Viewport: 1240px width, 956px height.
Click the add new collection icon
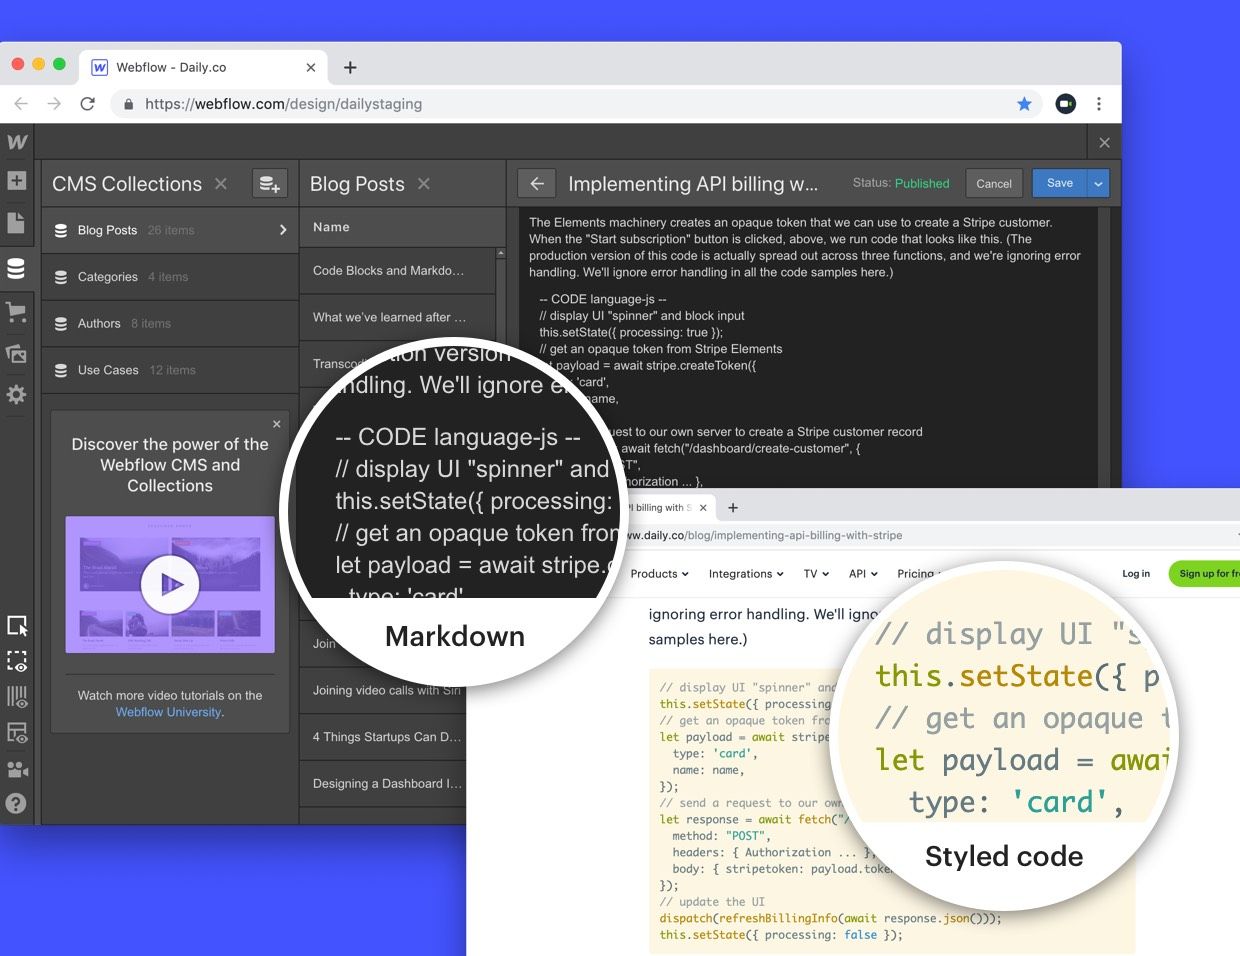(x=269, y=183)
